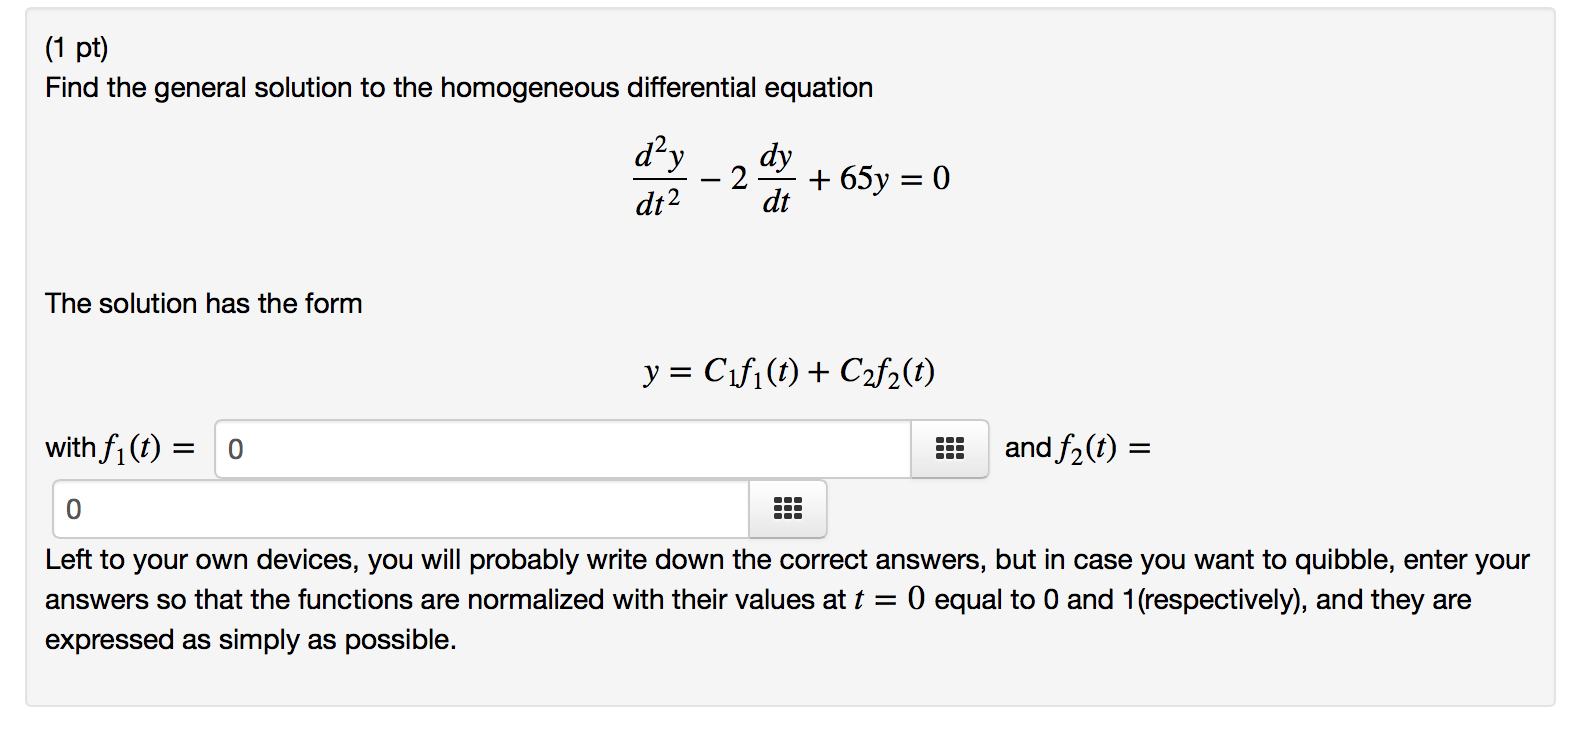Select the problem title text
The width and height of the screenshot is (1586, 742).
(x=459, y=88)
